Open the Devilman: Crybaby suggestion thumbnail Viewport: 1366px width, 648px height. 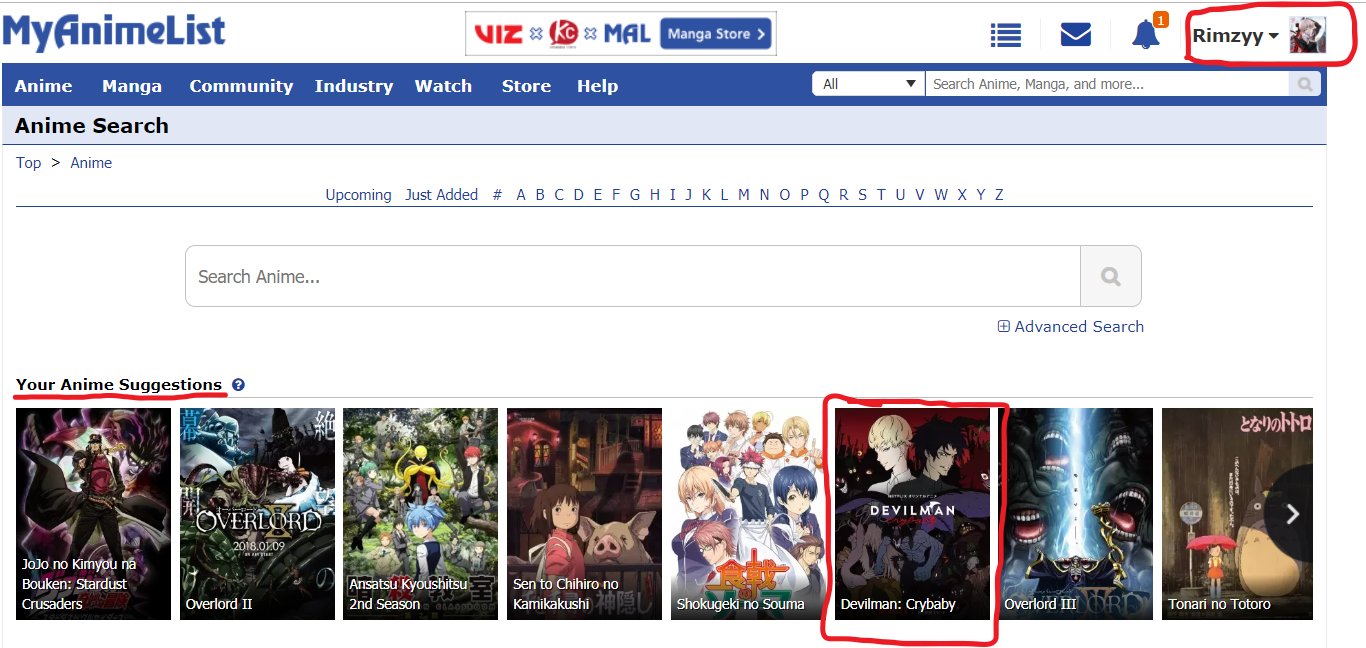click(x=912, y=513)
